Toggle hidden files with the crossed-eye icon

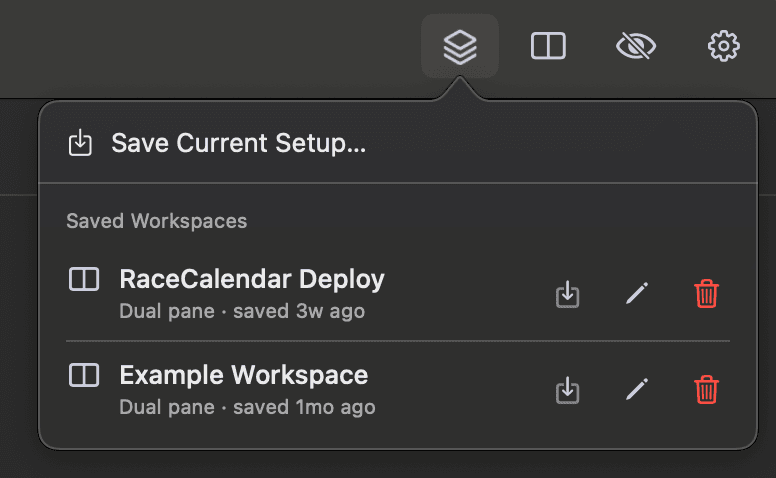636,47
